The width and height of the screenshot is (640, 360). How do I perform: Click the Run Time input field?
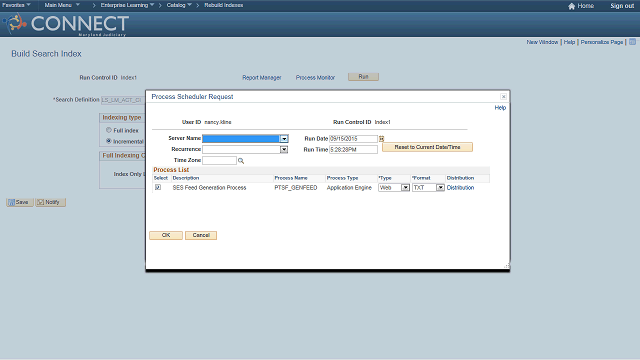pyautogui.click(x=353, y=150)
